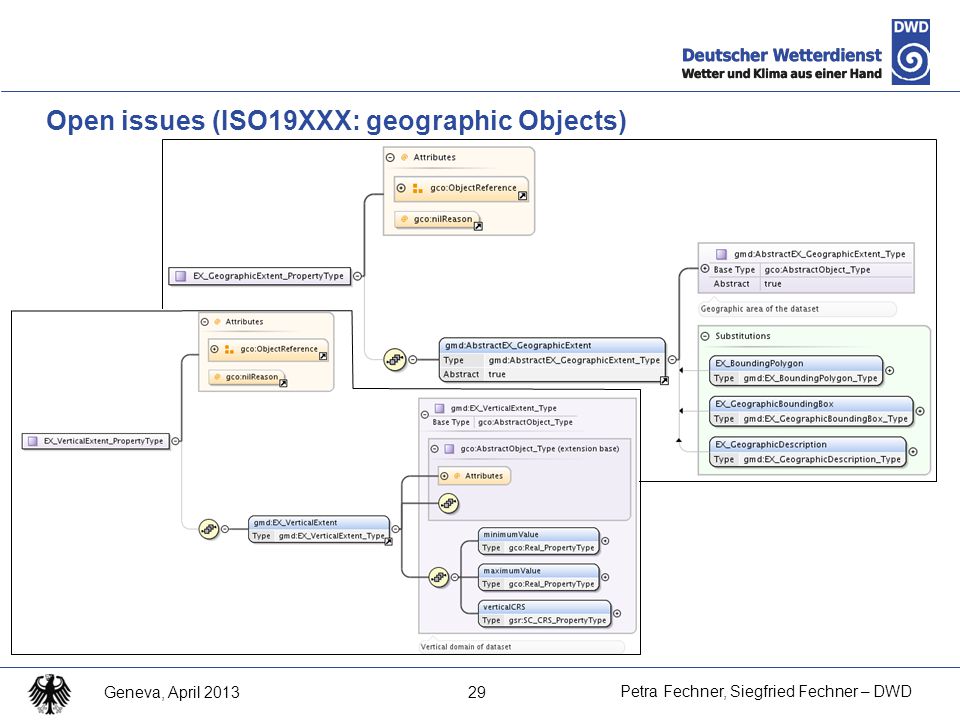
Task: Expand the lower gco:ObjectReference node
Action: tap(214, 349)
